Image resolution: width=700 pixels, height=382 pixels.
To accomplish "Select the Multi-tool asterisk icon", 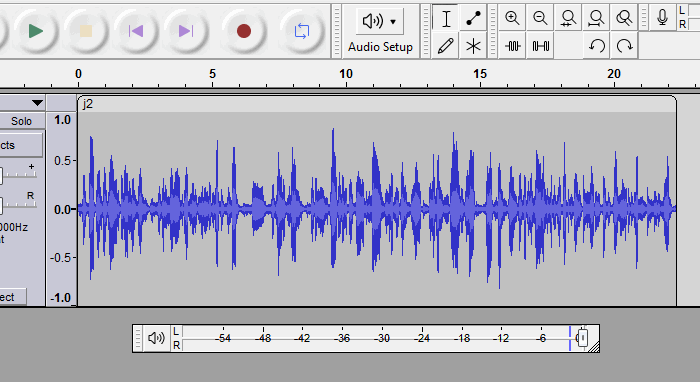I will [x=473, y=46].
